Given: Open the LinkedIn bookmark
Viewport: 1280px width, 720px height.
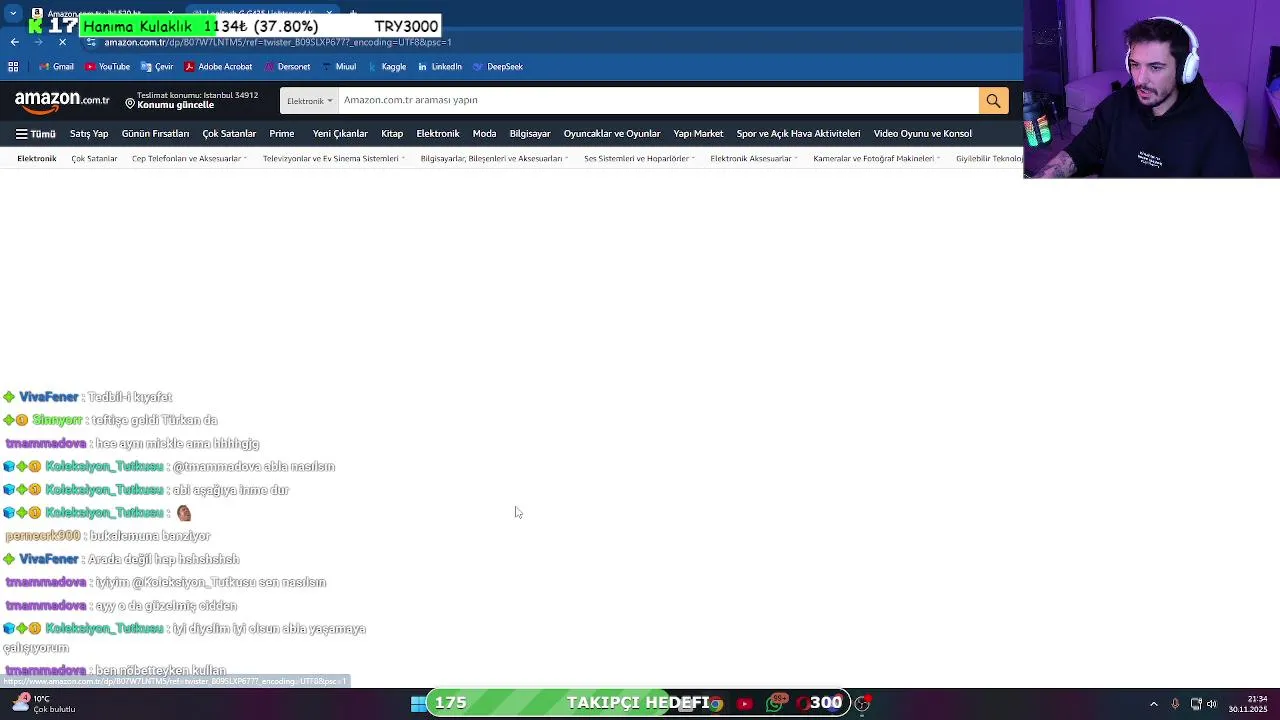Looking at the screenshot, I should [x=440, y=67].
